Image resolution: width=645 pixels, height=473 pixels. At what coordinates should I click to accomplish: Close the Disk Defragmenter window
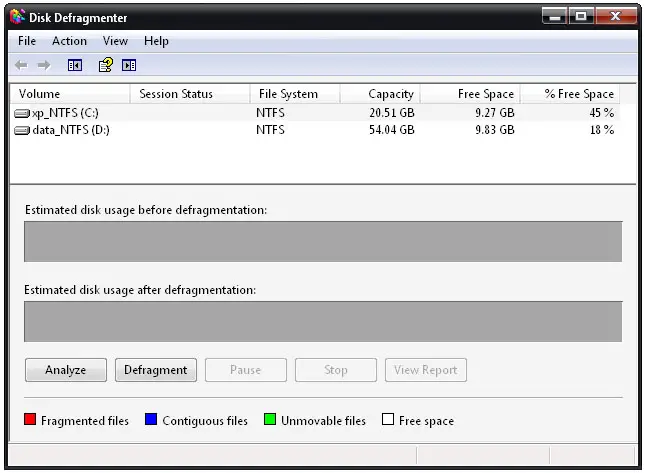[615, 16]
